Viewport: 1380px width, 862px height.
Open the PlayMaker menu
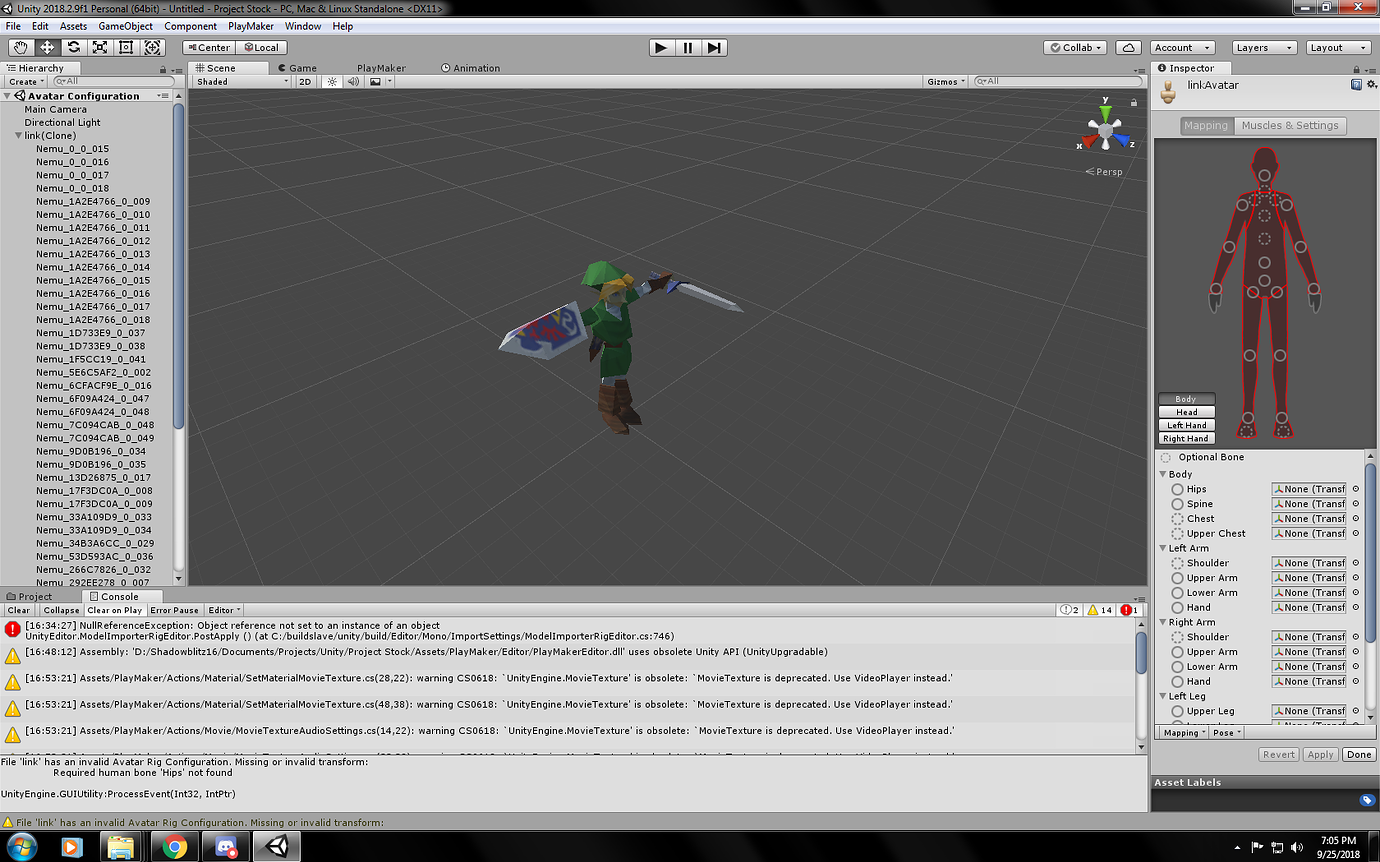point(250,26)
